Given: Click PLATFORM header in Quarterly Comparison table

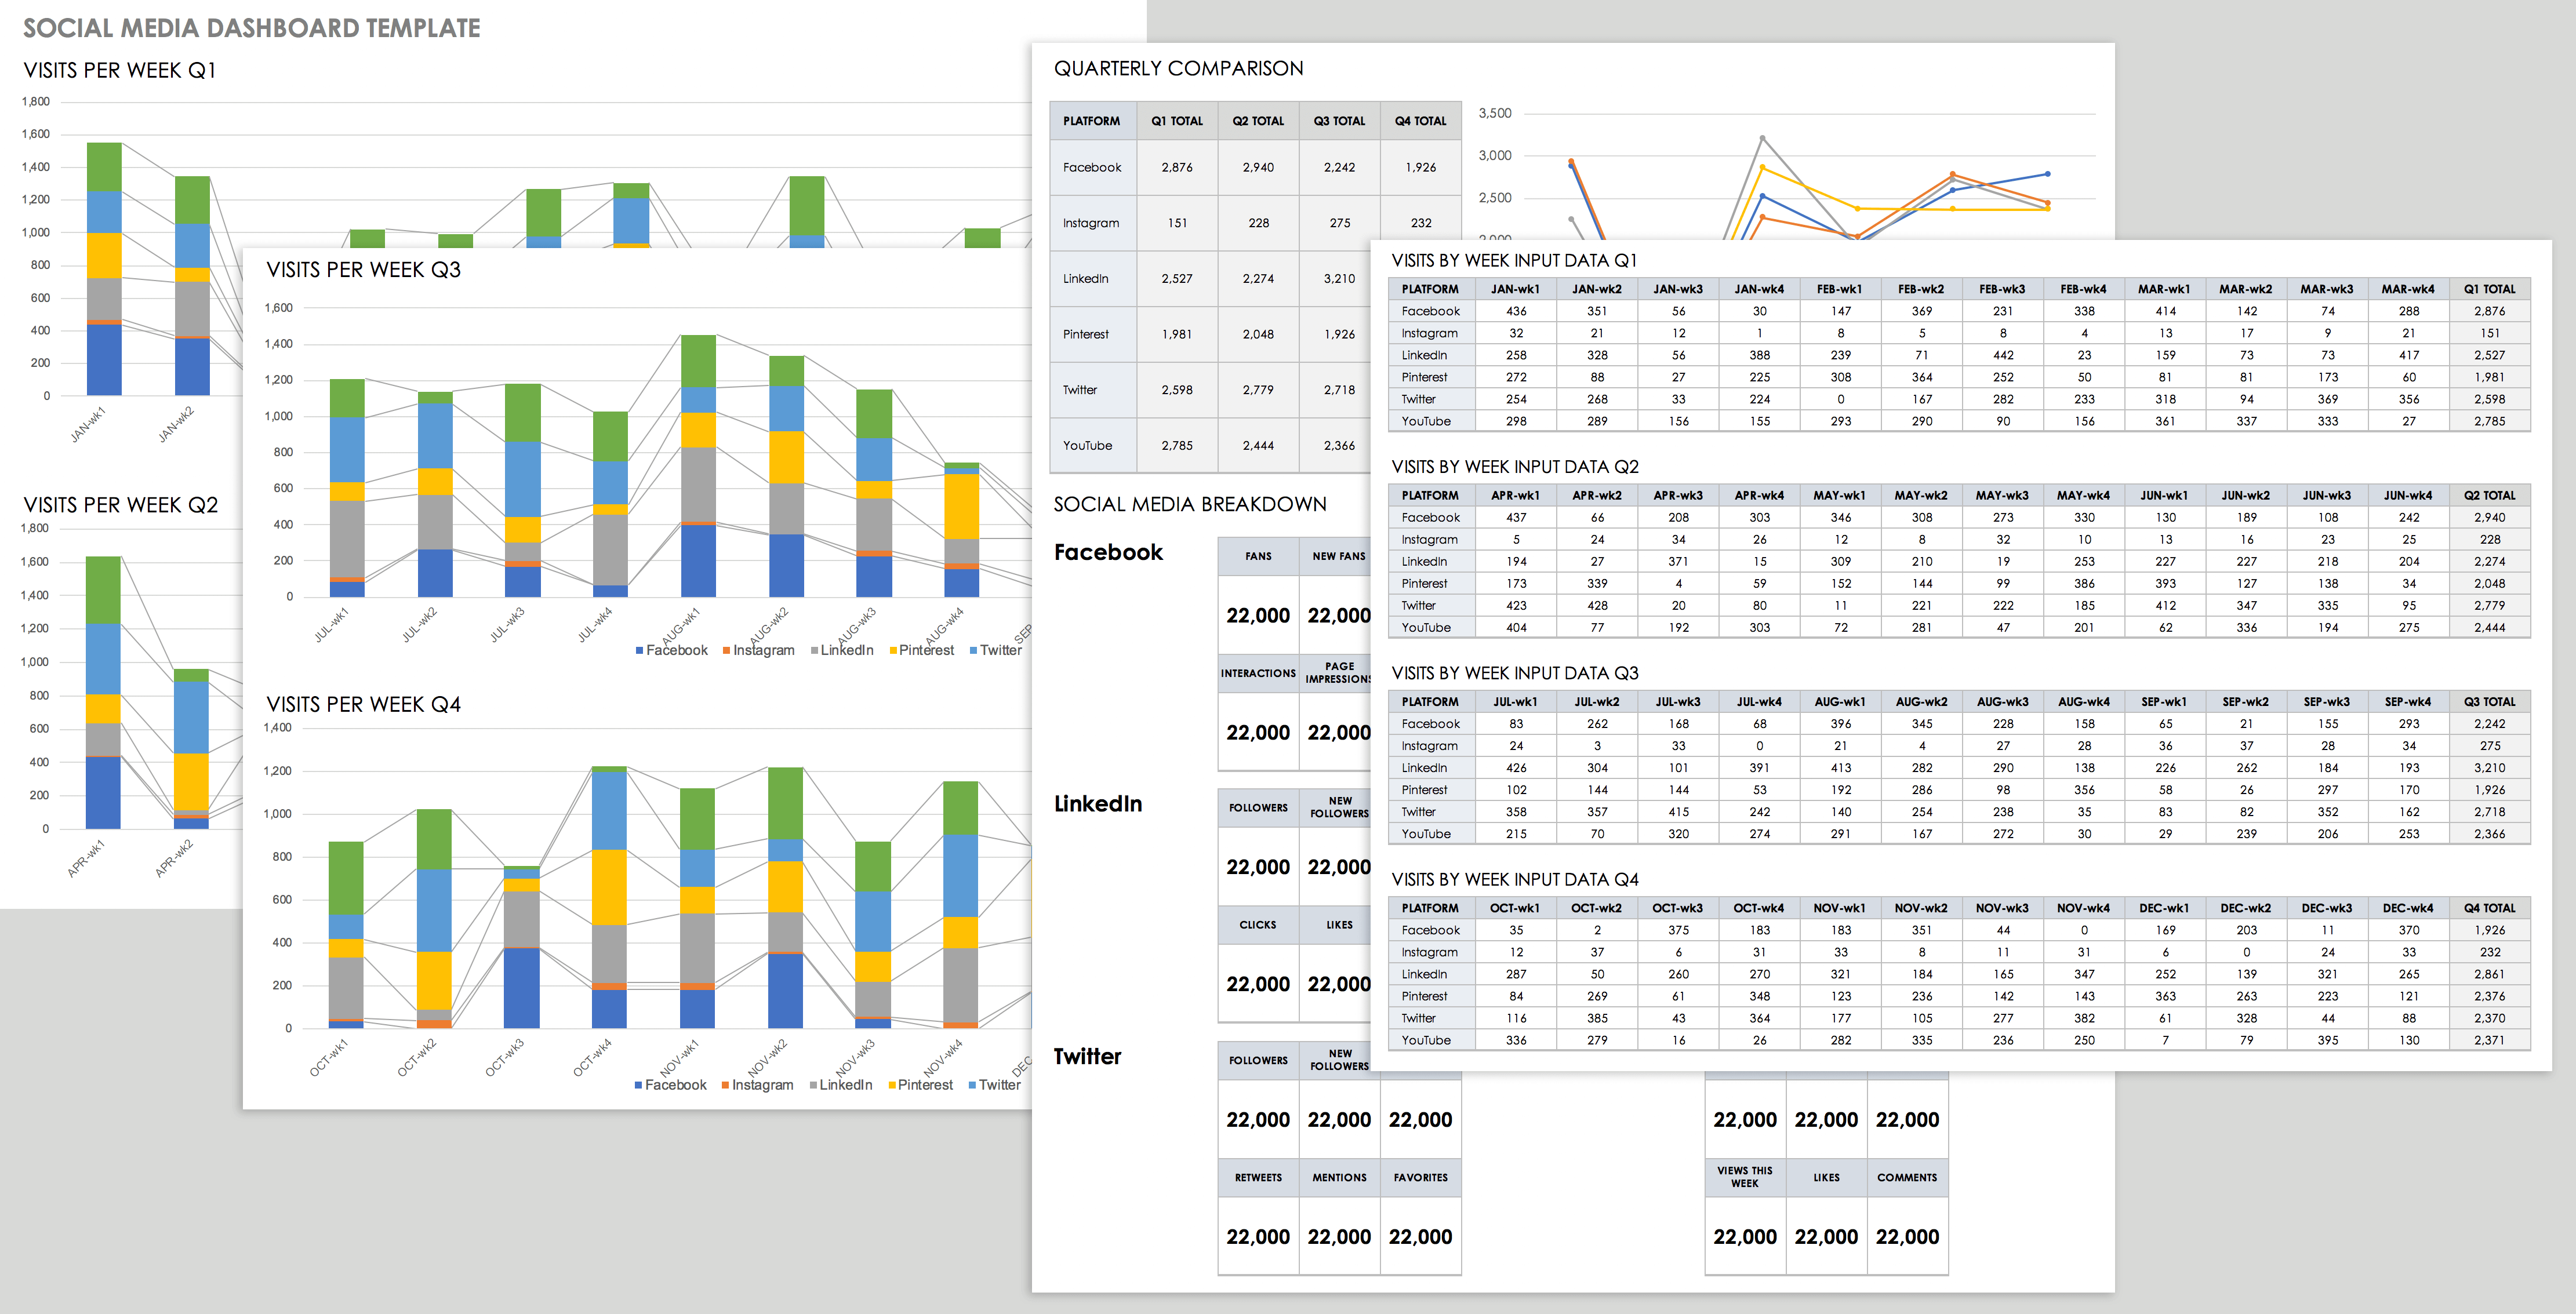Looking at the screenshot, I should tap(1092, 121).
